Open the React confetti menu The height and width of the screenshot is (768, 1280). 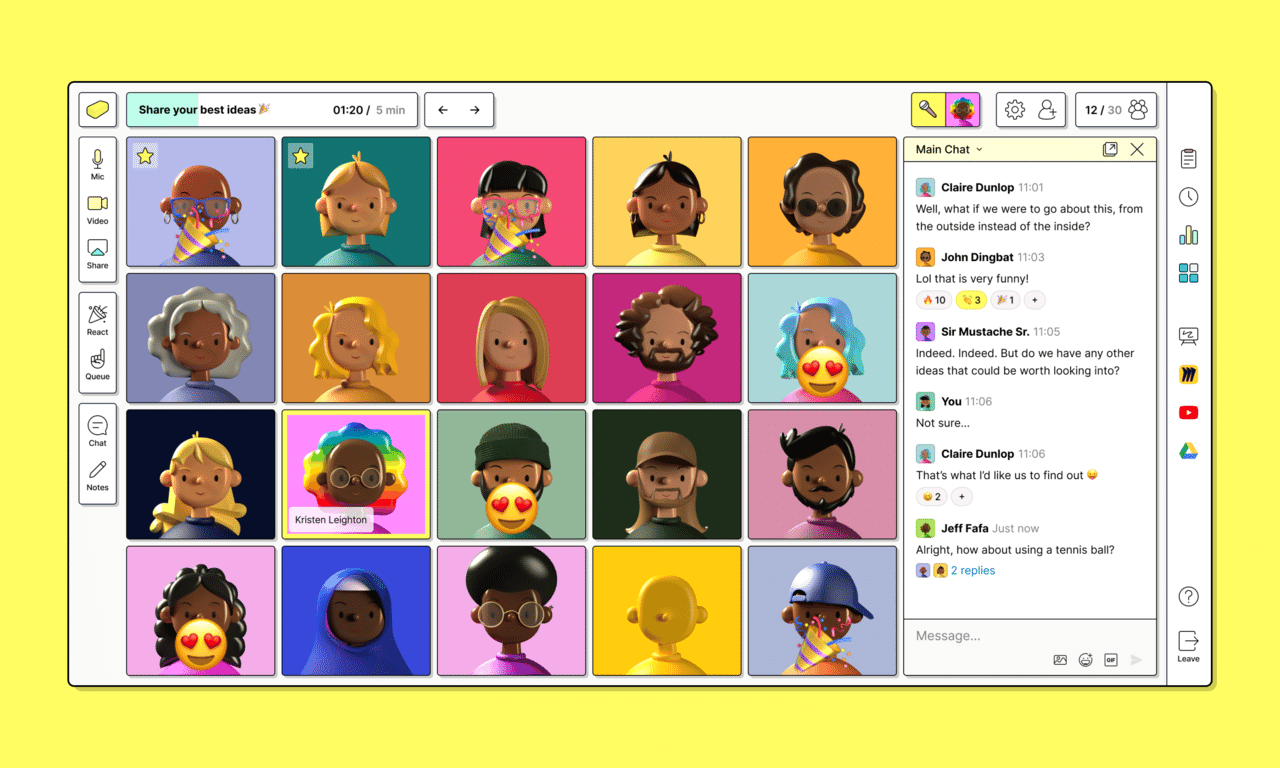click(97, 319)
